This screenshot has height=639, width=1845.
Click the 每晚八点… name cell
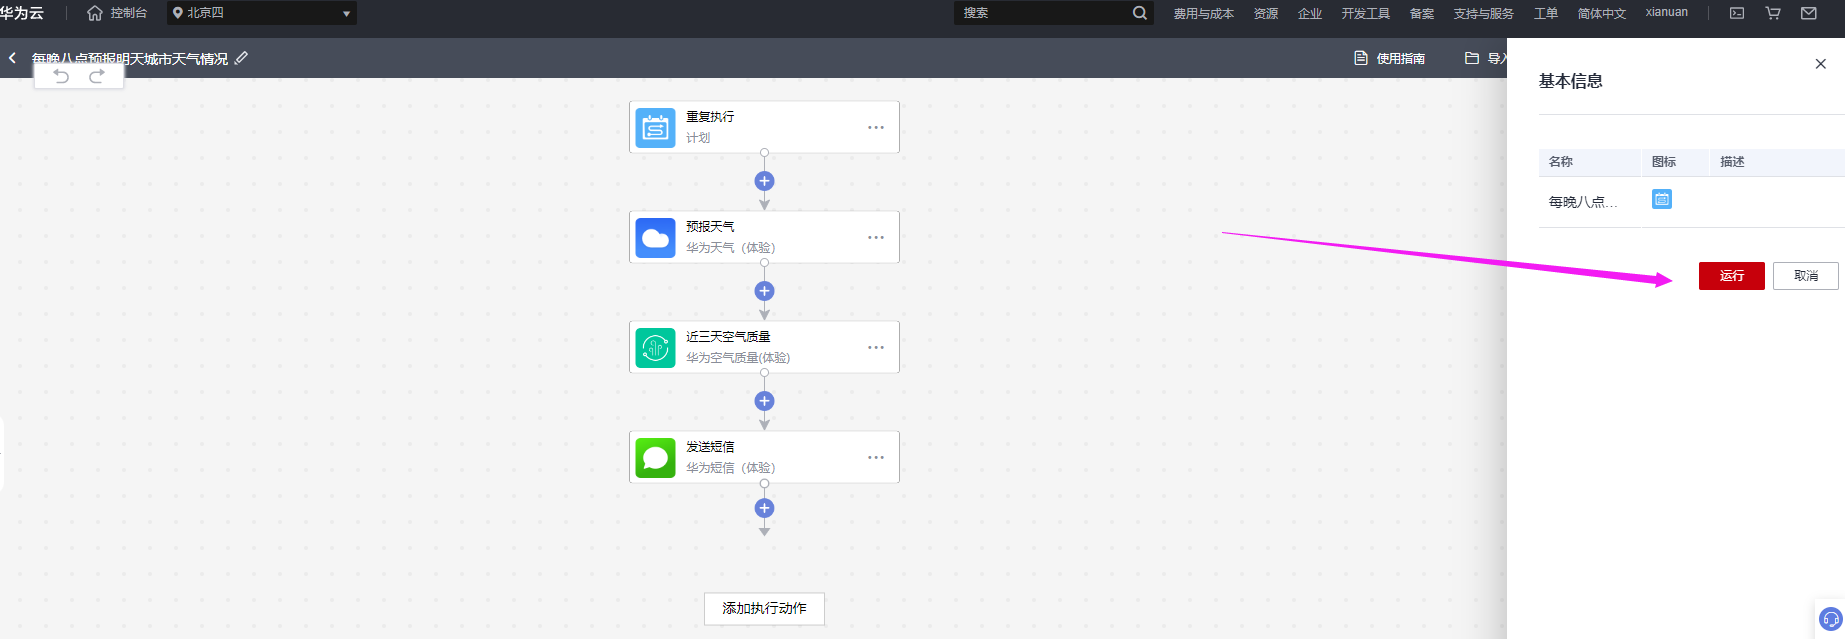point(1583,202)
